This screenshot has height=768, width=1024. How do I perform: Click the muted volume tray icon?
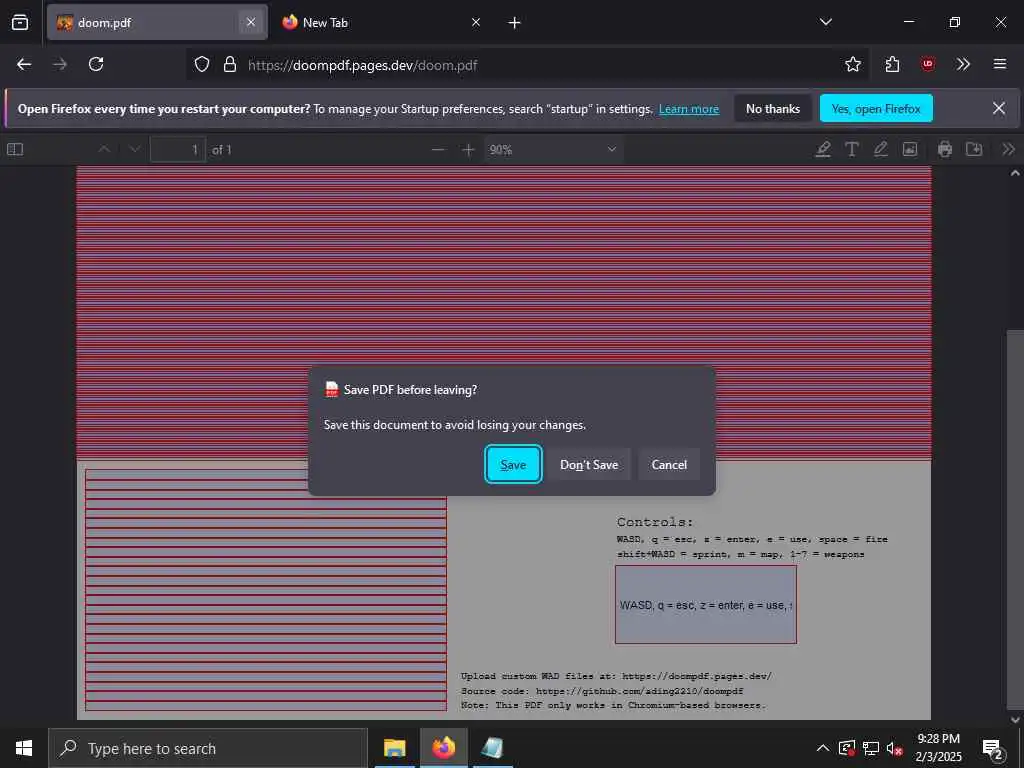click(894, 748)
